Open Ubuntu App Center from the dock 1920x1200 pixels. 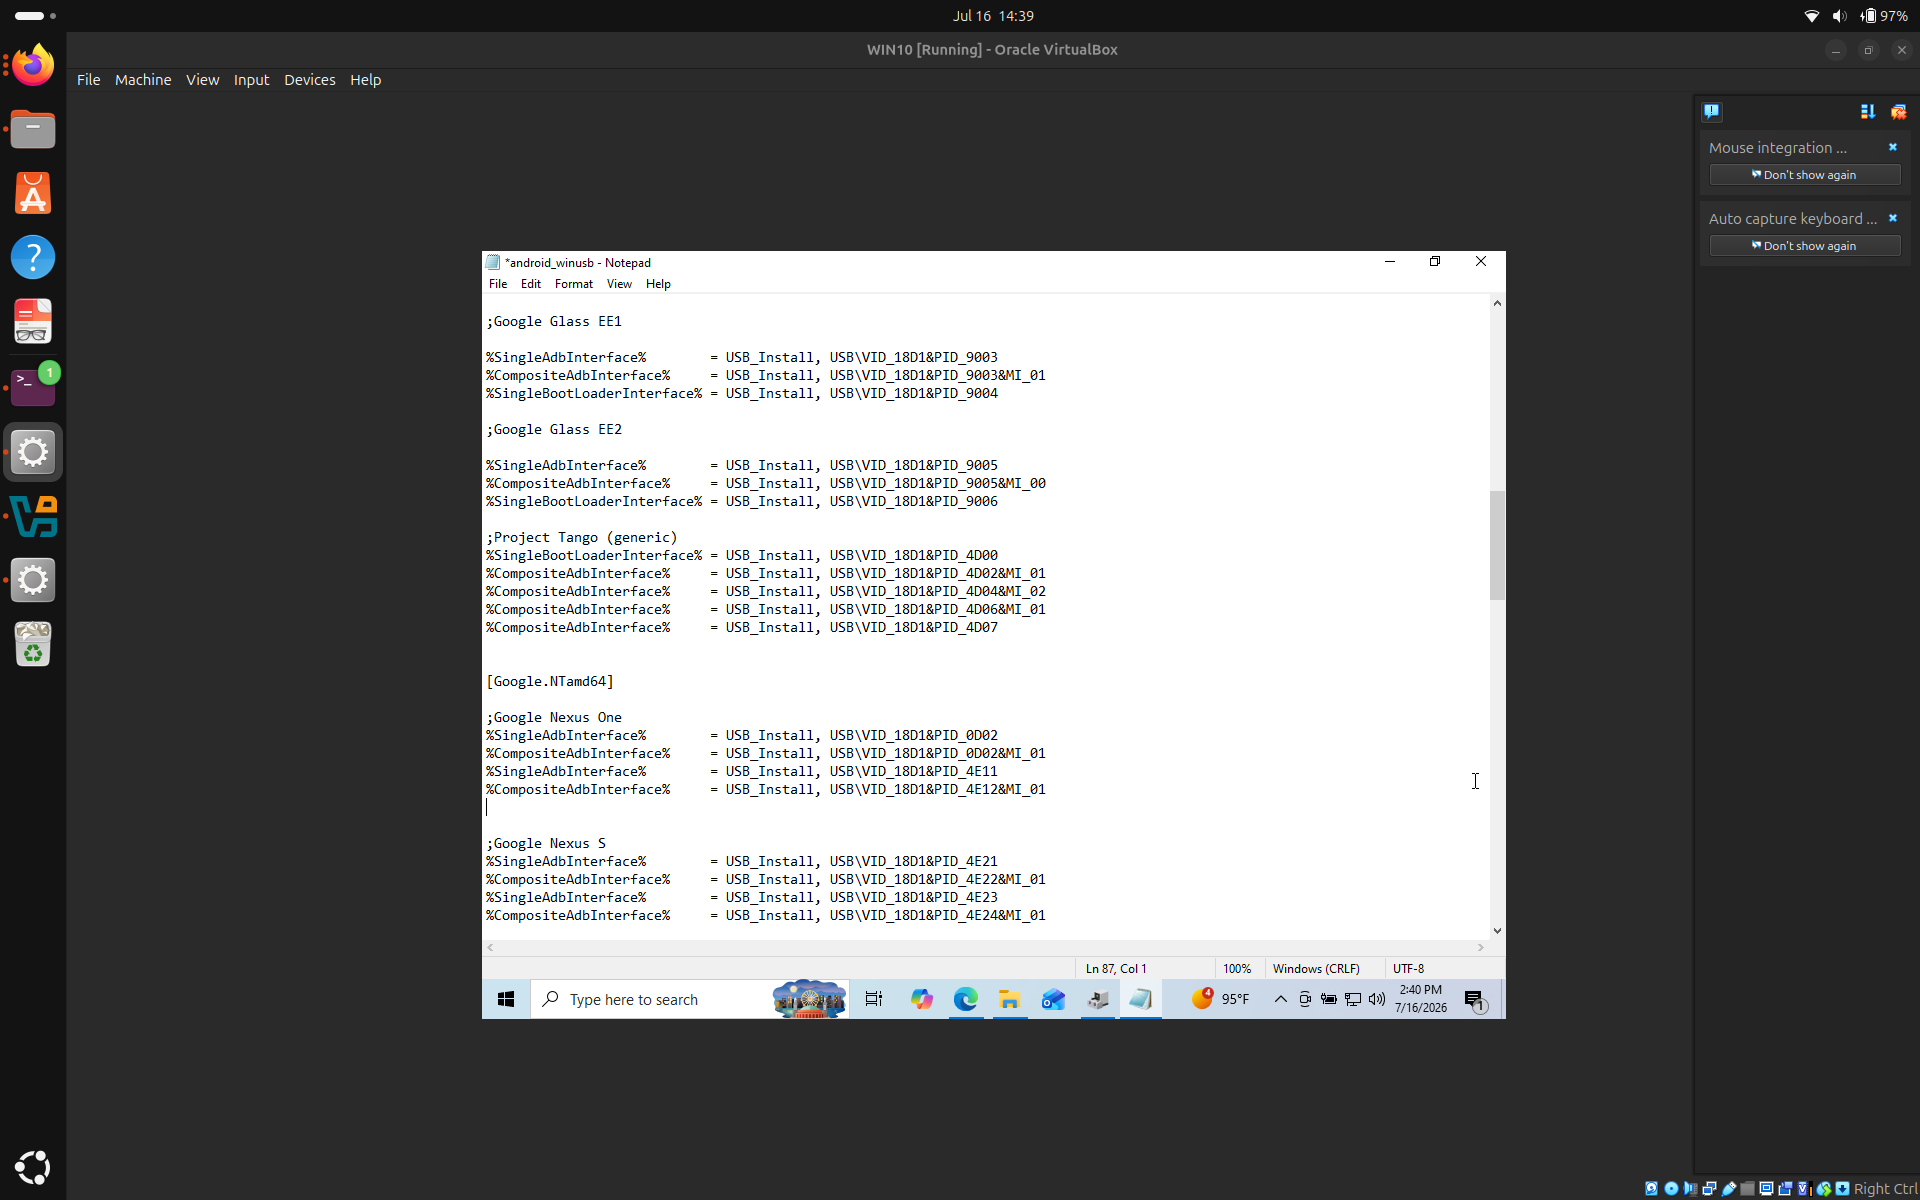[33, 194]
